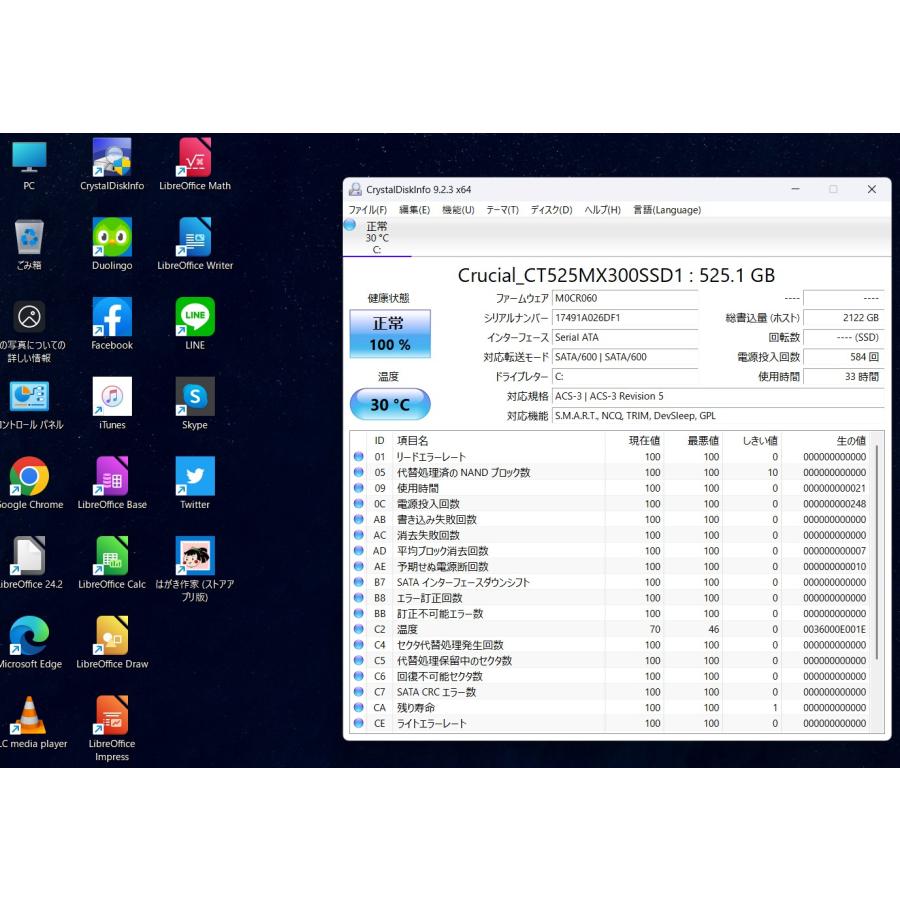Click the serial number field
The height and width of the screenshot is (900, 900).
(x=624, y=318)
